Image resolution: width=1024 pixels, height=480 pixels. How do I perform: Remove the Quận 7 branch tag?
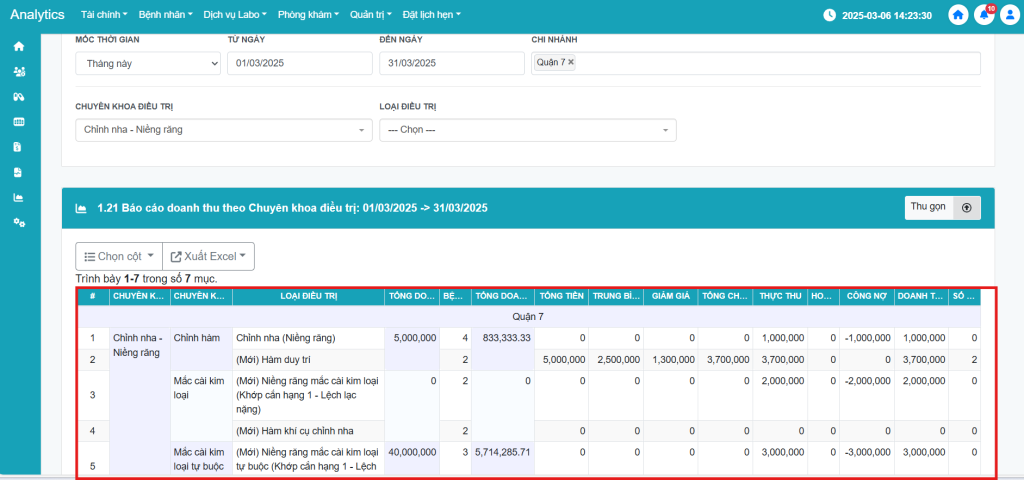pyautogui.click(x=571, y=62)
